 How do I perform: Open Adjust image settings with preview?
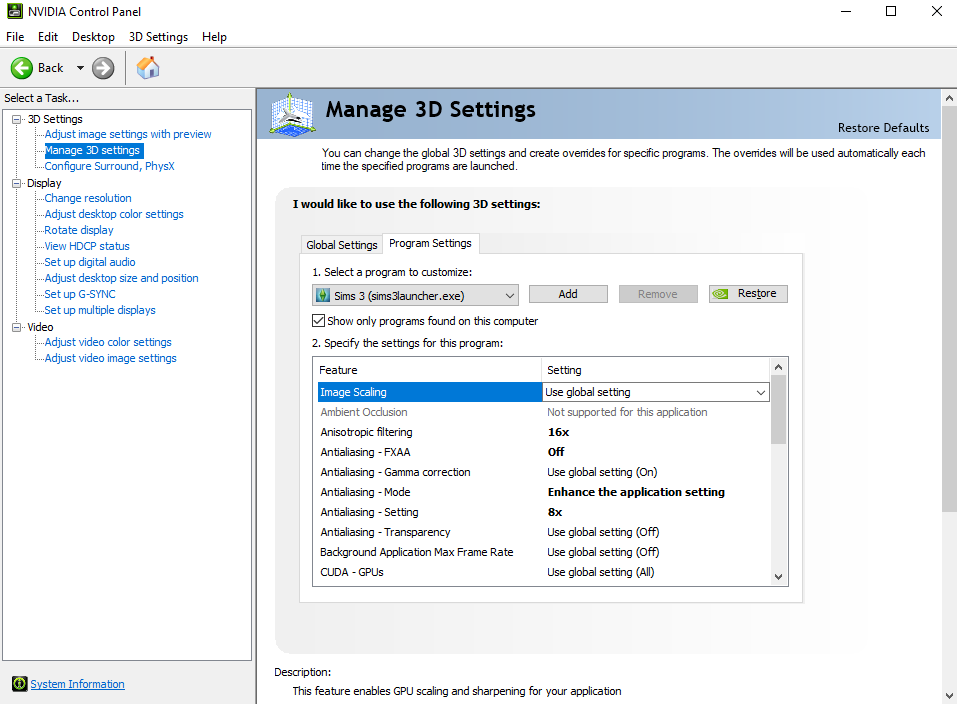pyautogui.click(x=128, y=134)
